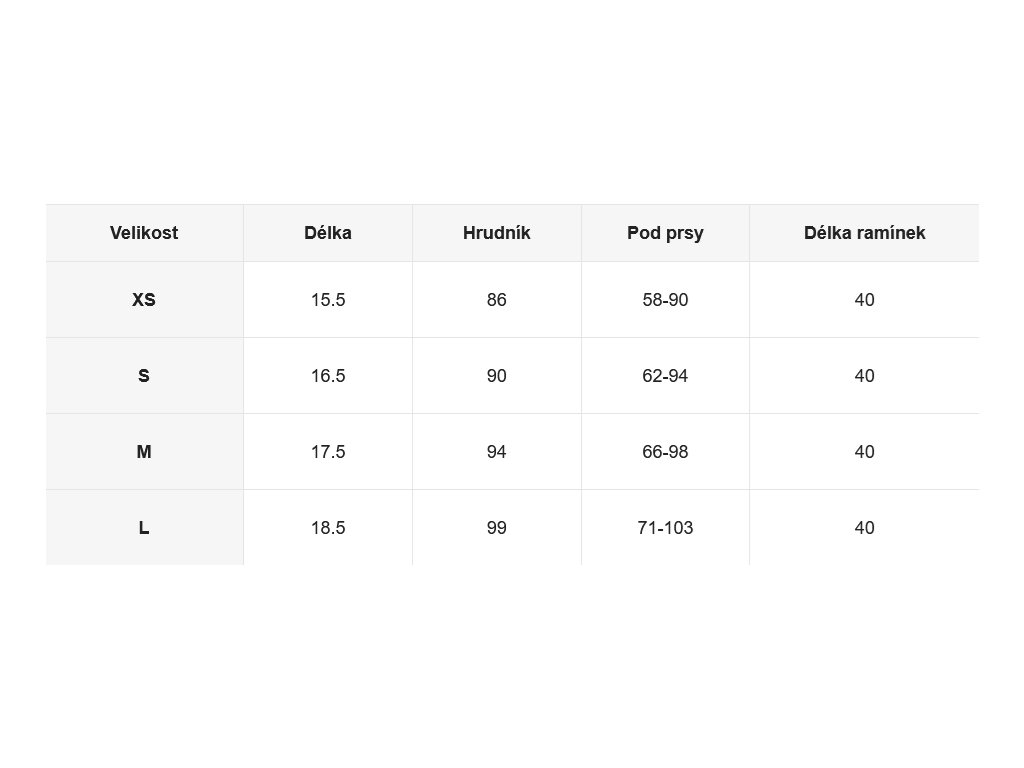Click the chest value 99 cell

496,527
